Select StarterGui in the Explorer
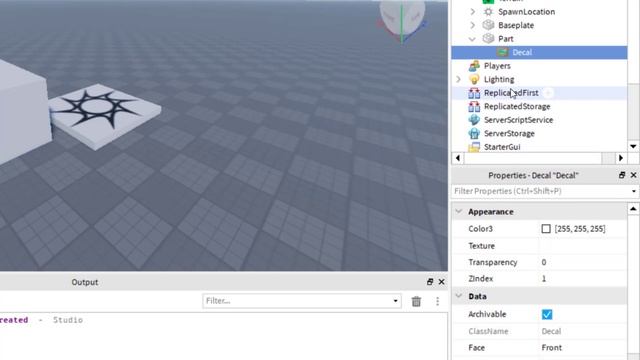 502,147
